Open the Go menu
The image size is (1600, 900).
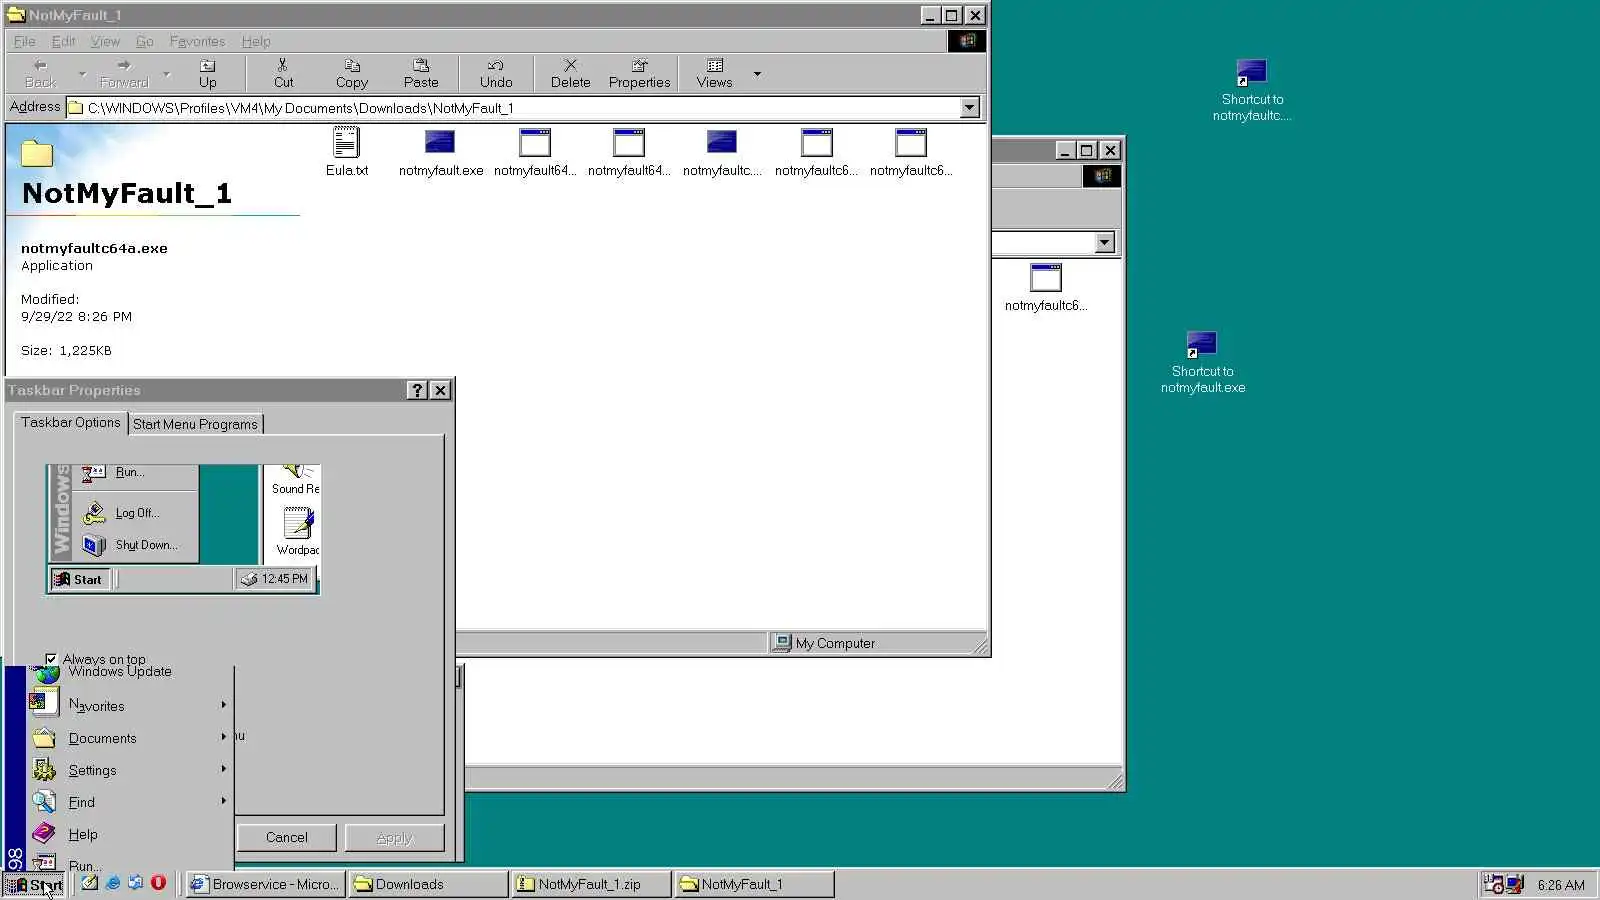pyautogui.click(x=144, y=41)
